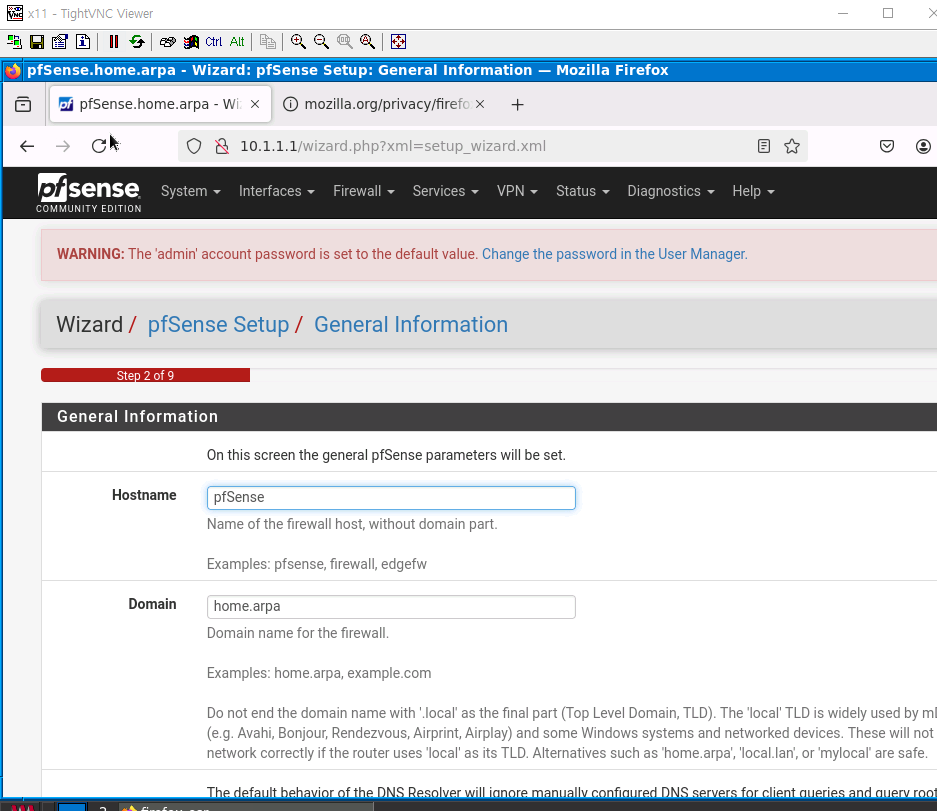Switch to full screen mode icon
937x811 pixels.
pyautogui.click(x=399, y=42)
